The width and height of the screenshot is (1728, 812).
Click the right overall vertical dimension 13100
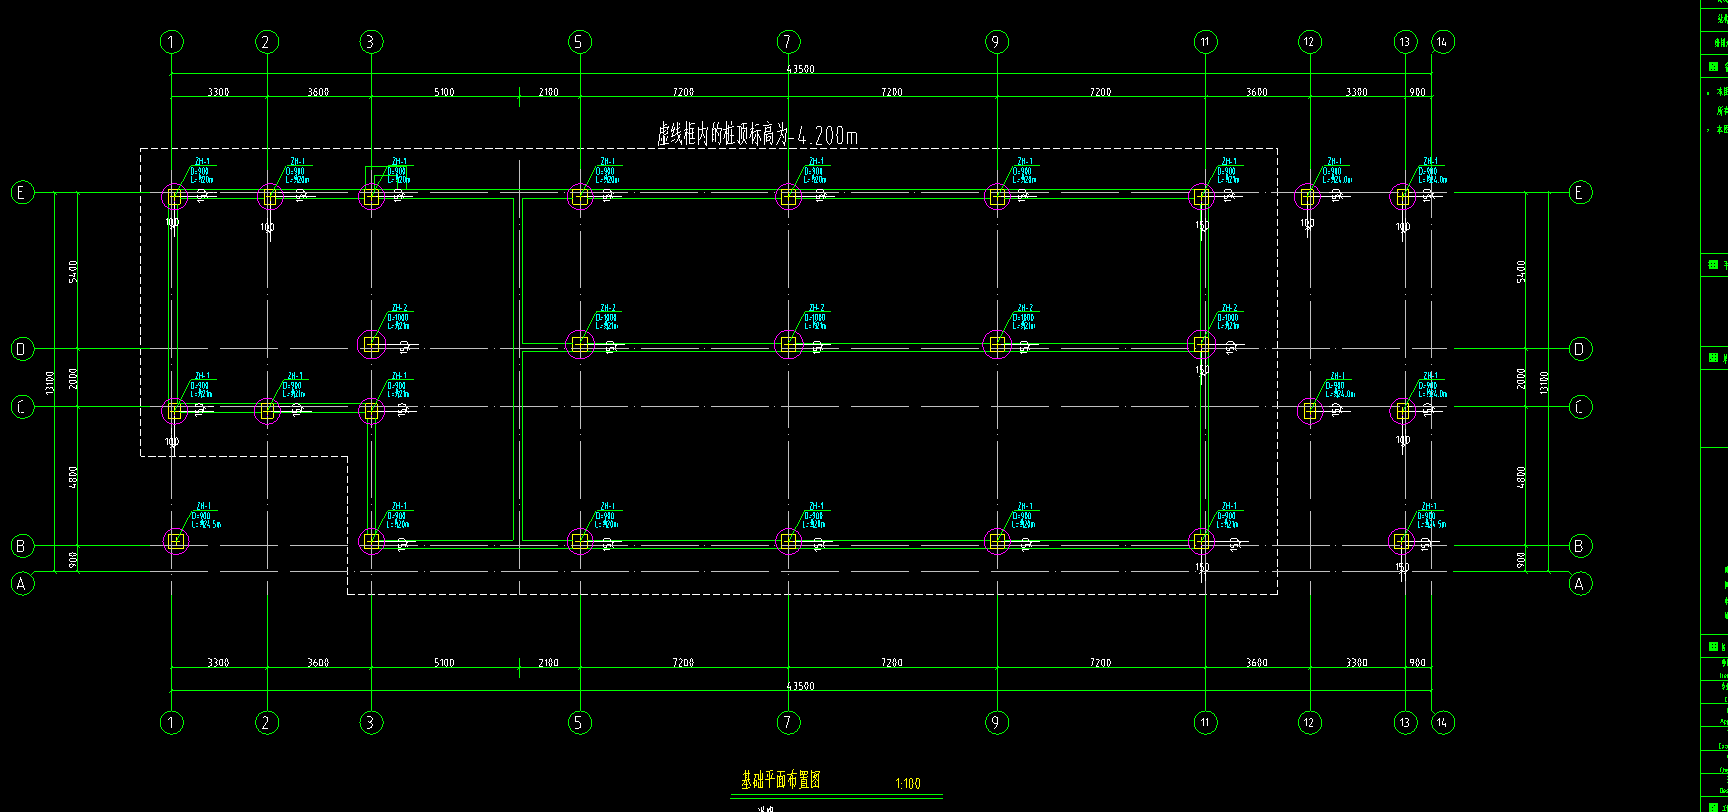(1545, 382)
